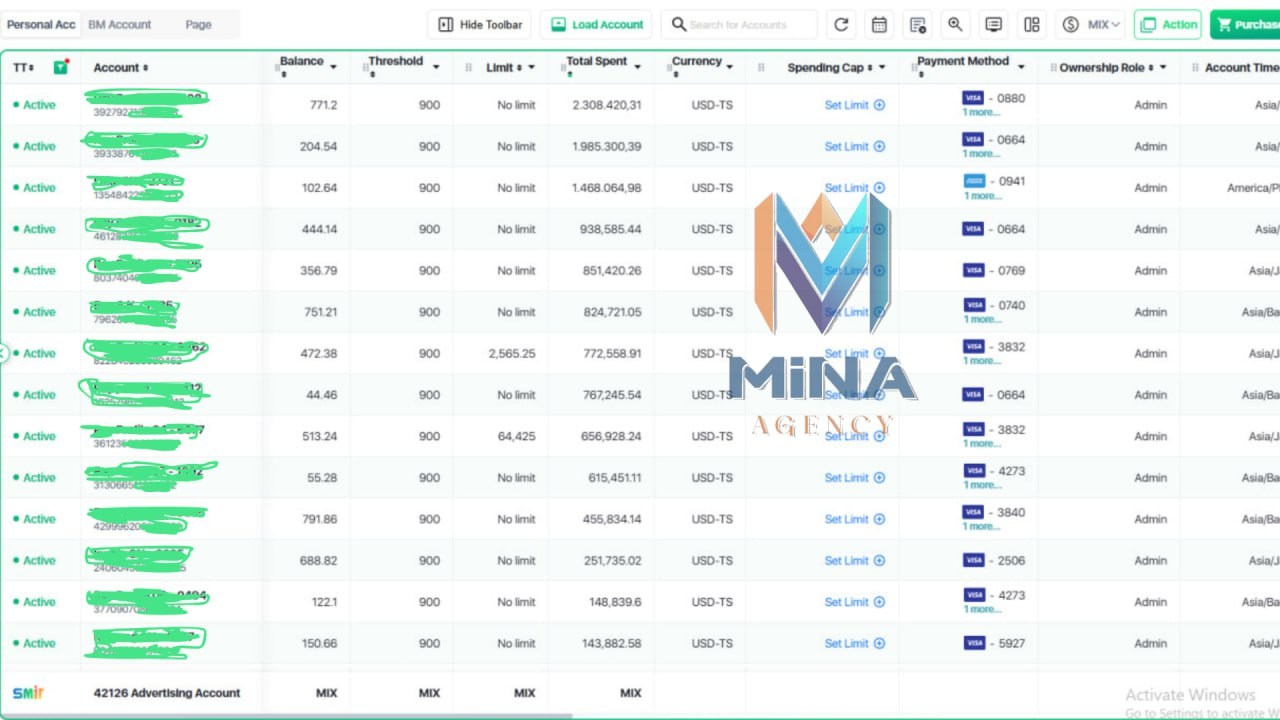The width and height of the screenshot is (1280, 720).
Task: Click the Amex card icon ending 0941
Action: 974,181
